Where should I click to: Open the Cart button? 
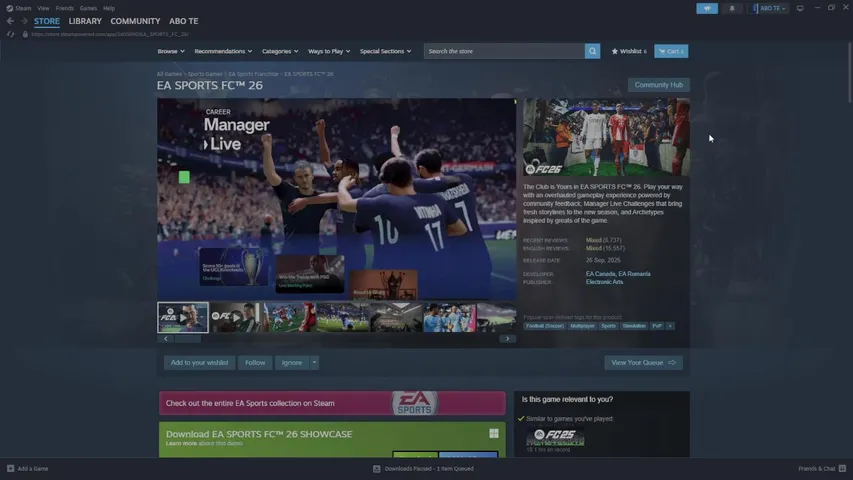[x=671, y=51]
